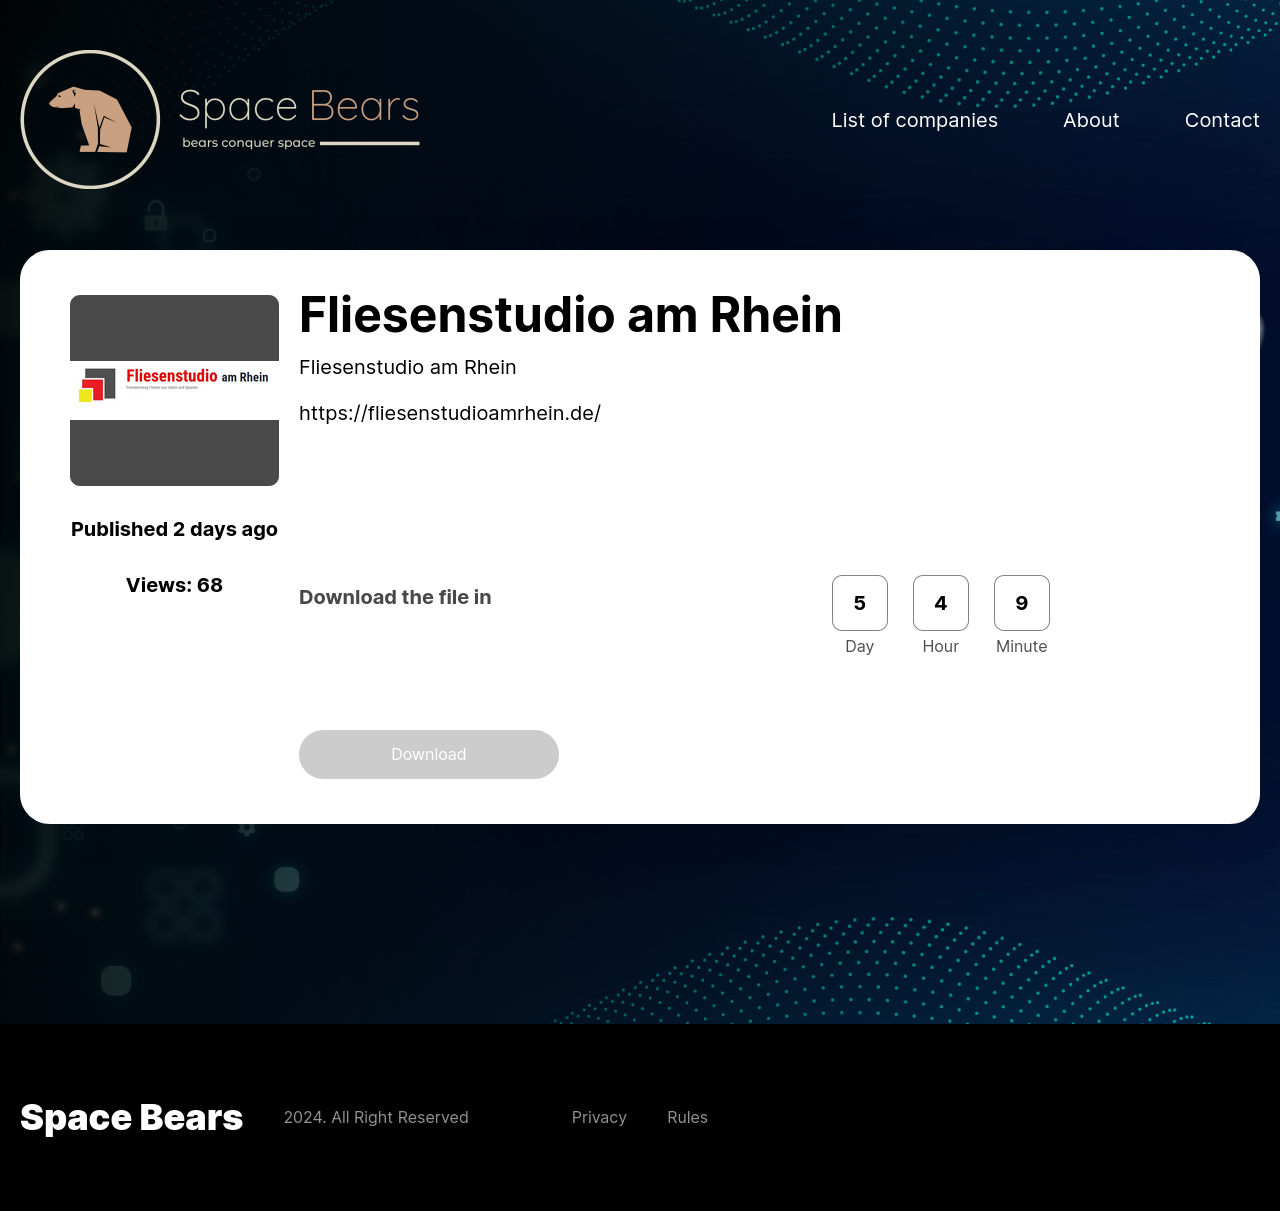Open the Contact page
Viewport: 1280px width, 1211px height.
pos(1222,120)
